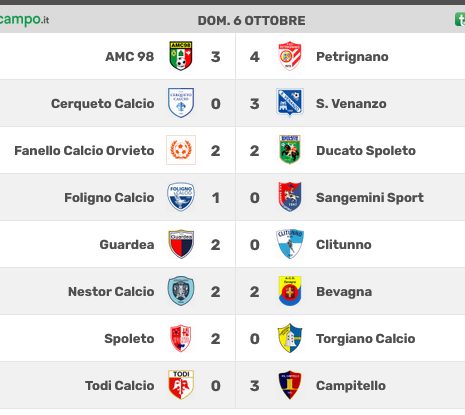Open the Nestor Calcio badge
This screenshot has height=415, width=465.
(x=181, y=291)
